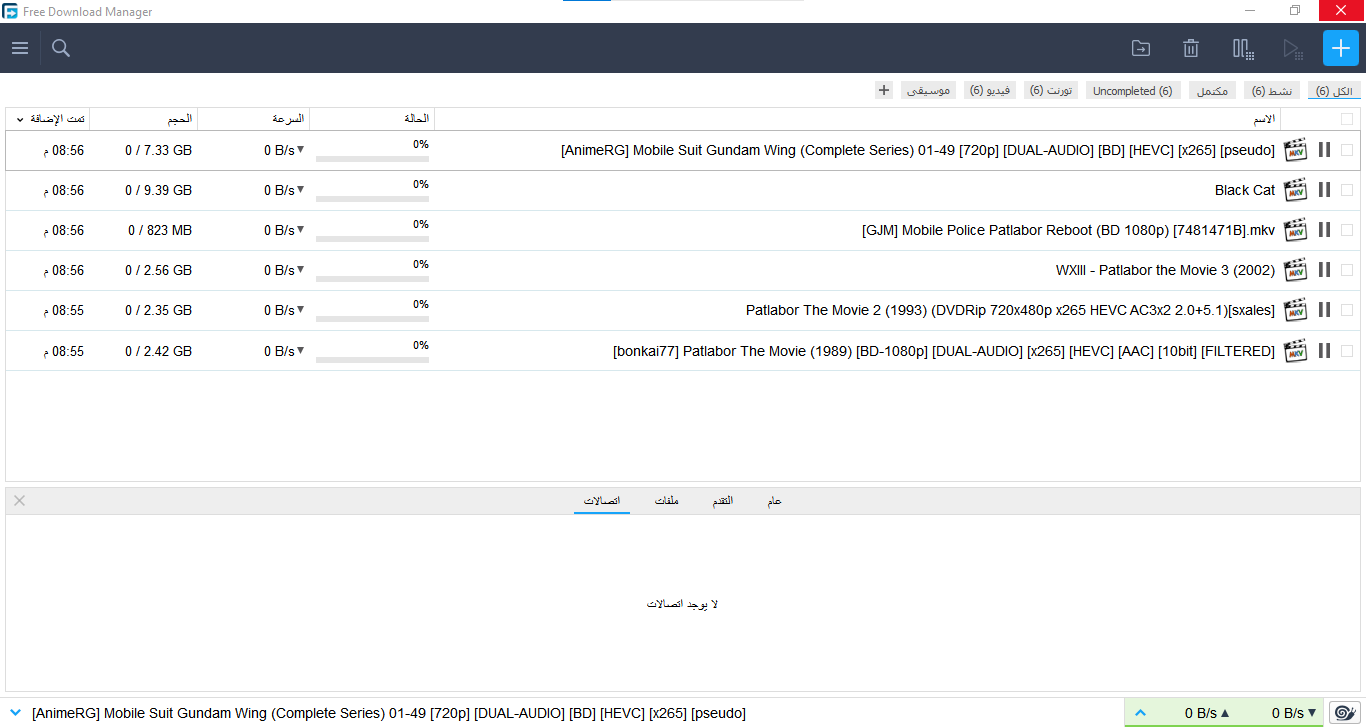Image resolution: width=1366 pixels, height=727 pixels.
Task: Pause the AnimeRG Gundam Wing download
Action: pyautogui.click(x=1324, y=150)
